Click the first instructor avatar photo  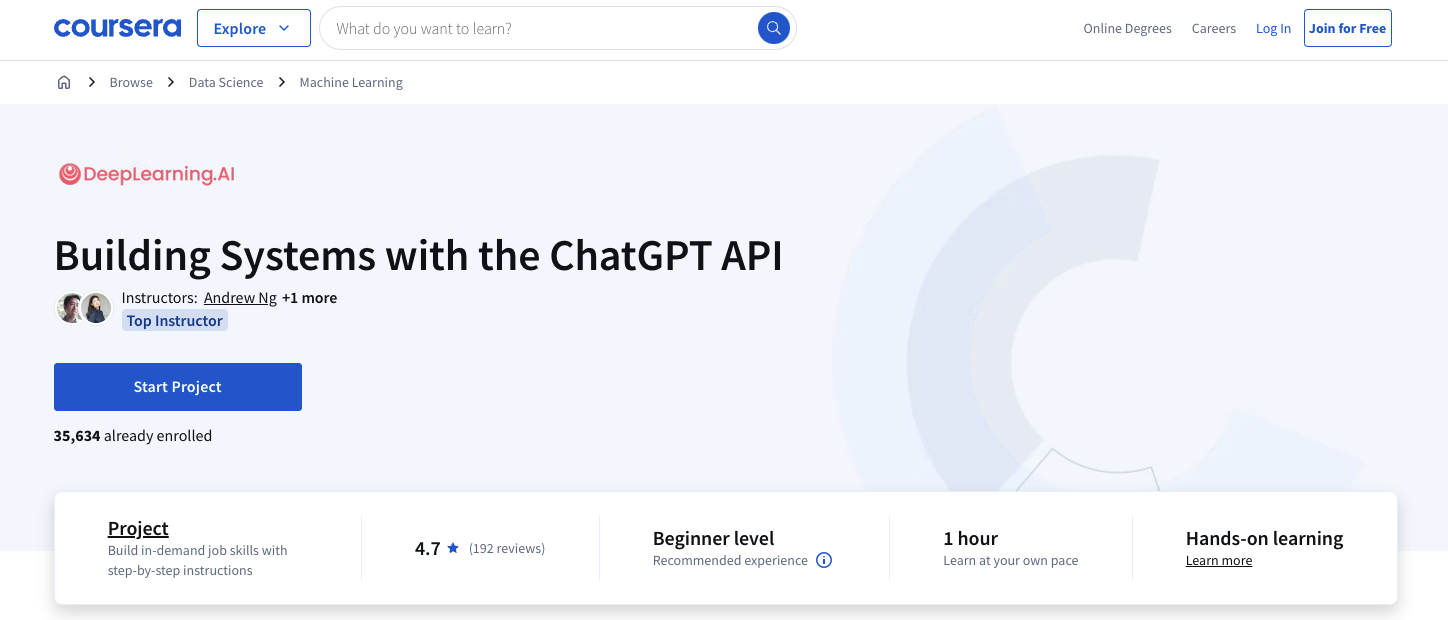pyautogui.click(x=71, y=308)
